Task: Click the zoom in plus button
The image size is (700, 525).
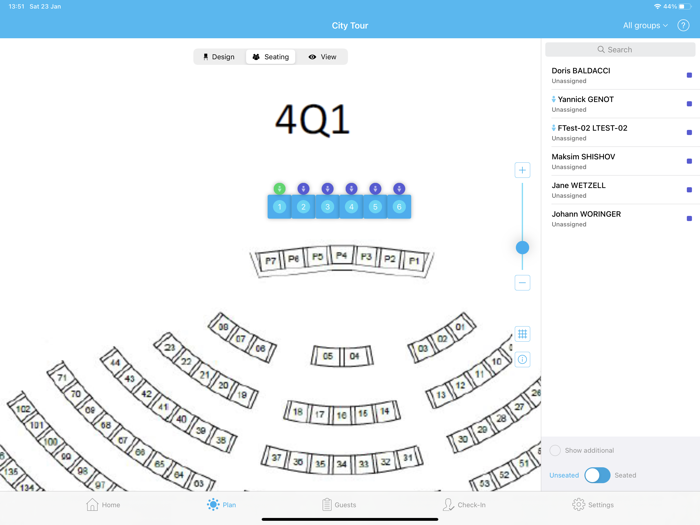Action: 522,170
